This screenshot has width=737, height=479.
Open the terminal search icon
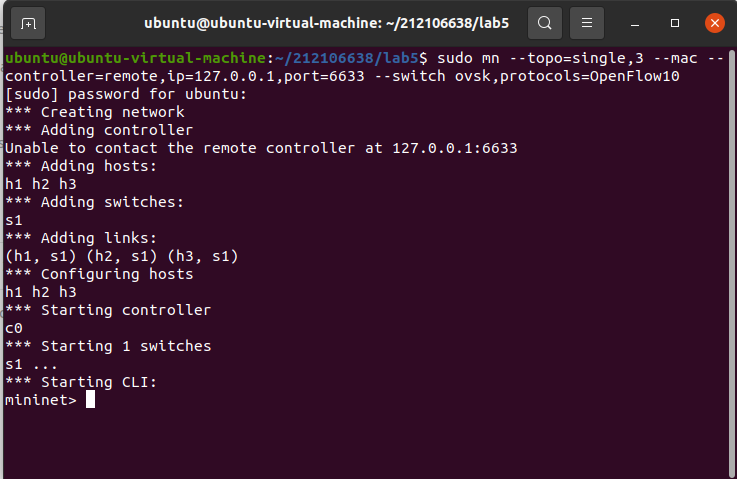tap(545, 23)
